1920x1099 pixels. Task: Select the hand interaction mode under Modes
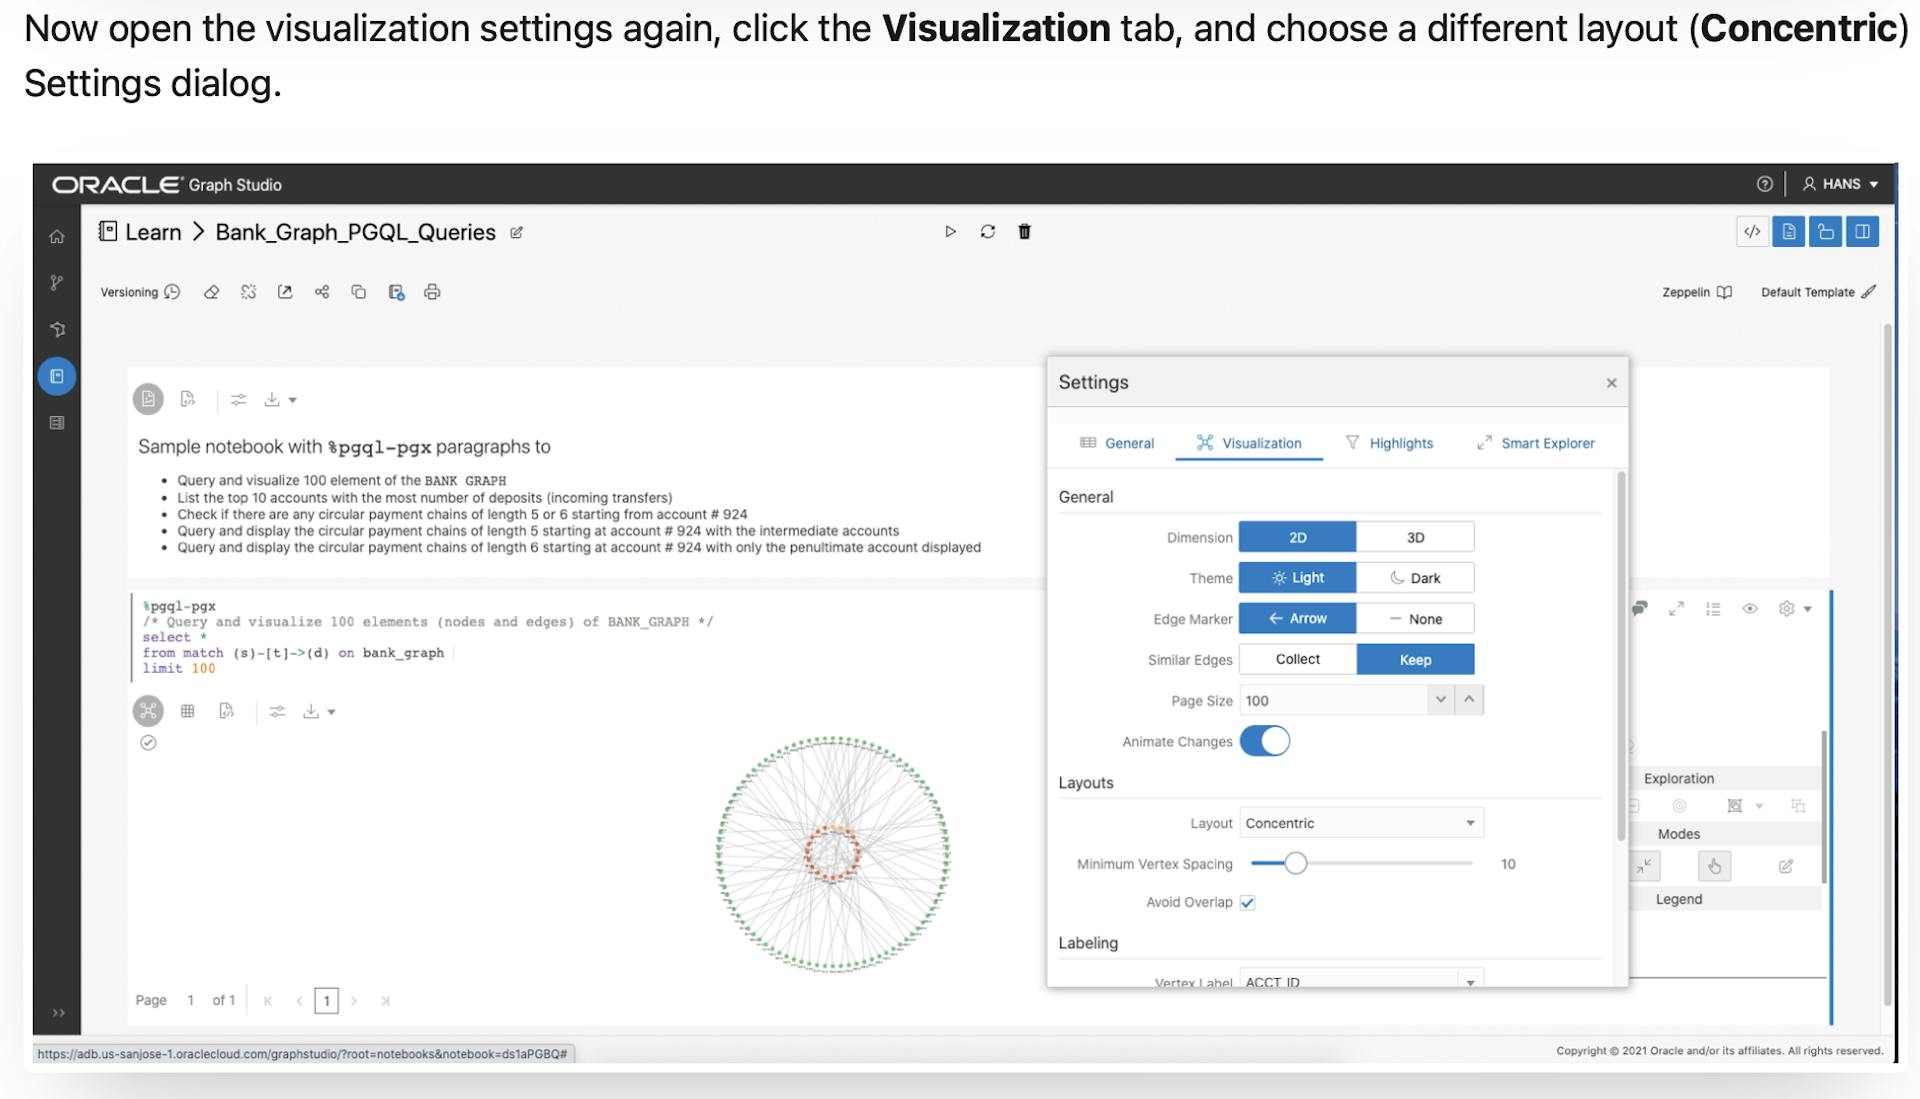1713,866
